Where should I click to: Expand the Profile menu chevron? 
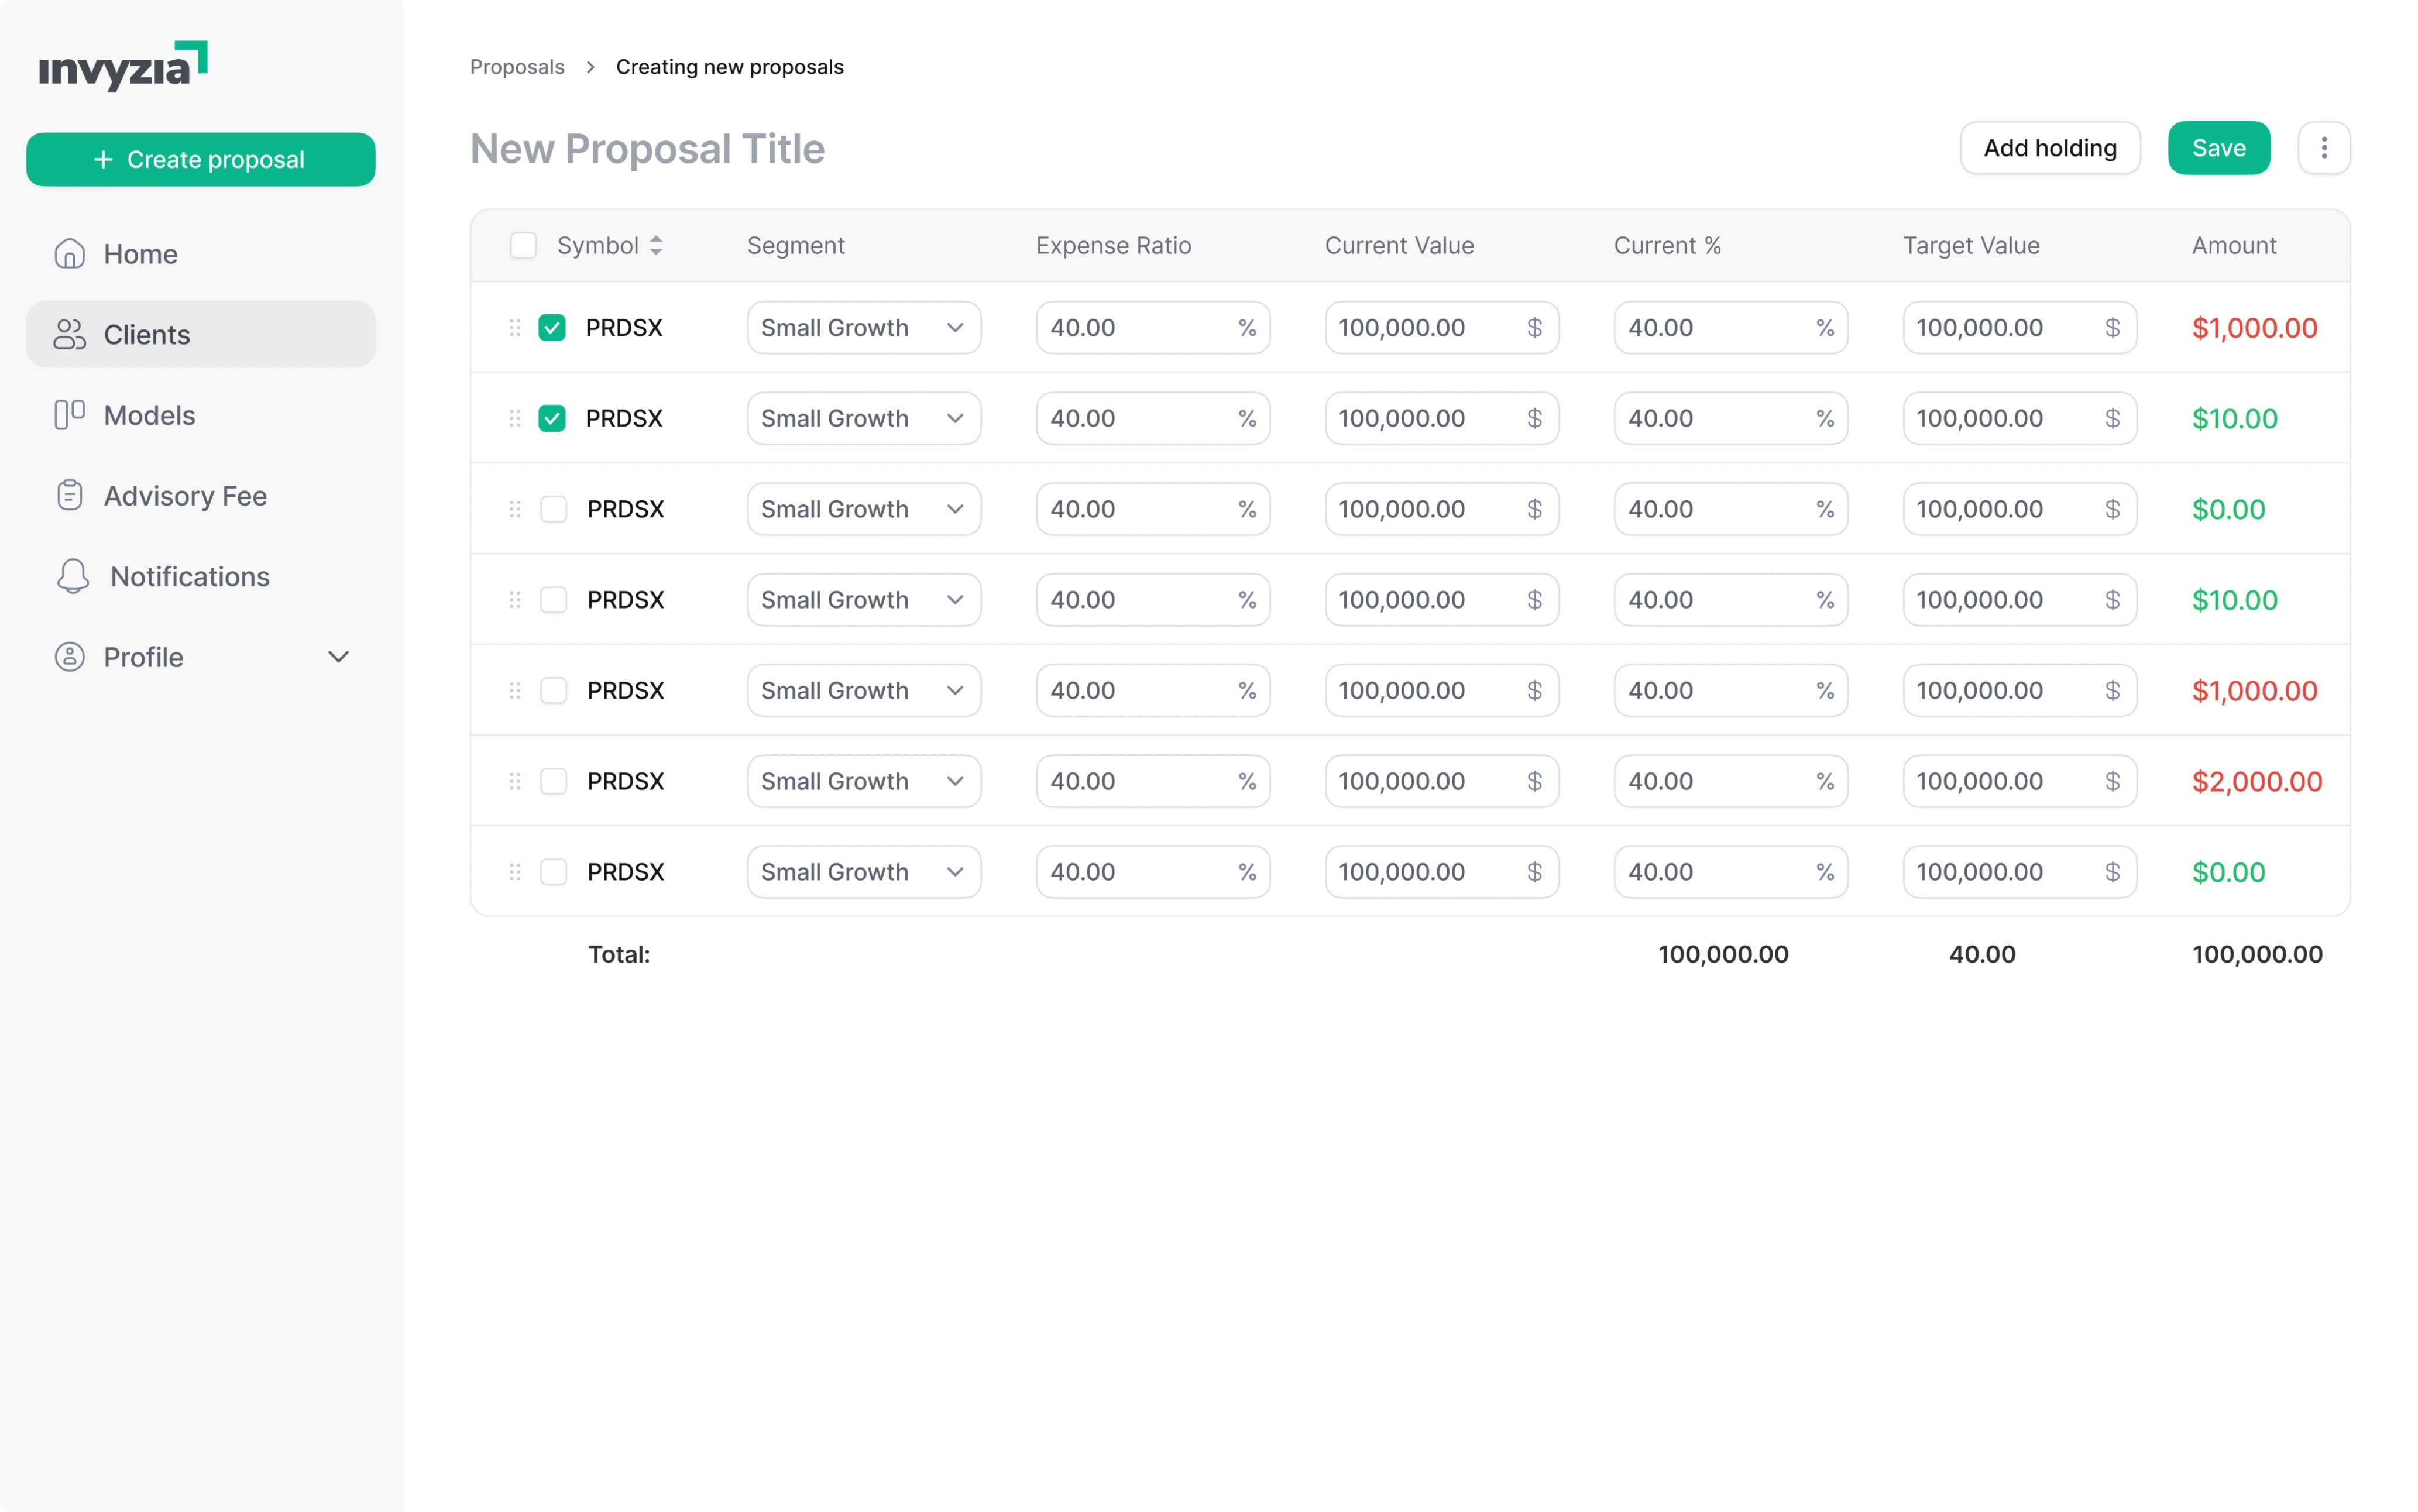coord(338,656)
